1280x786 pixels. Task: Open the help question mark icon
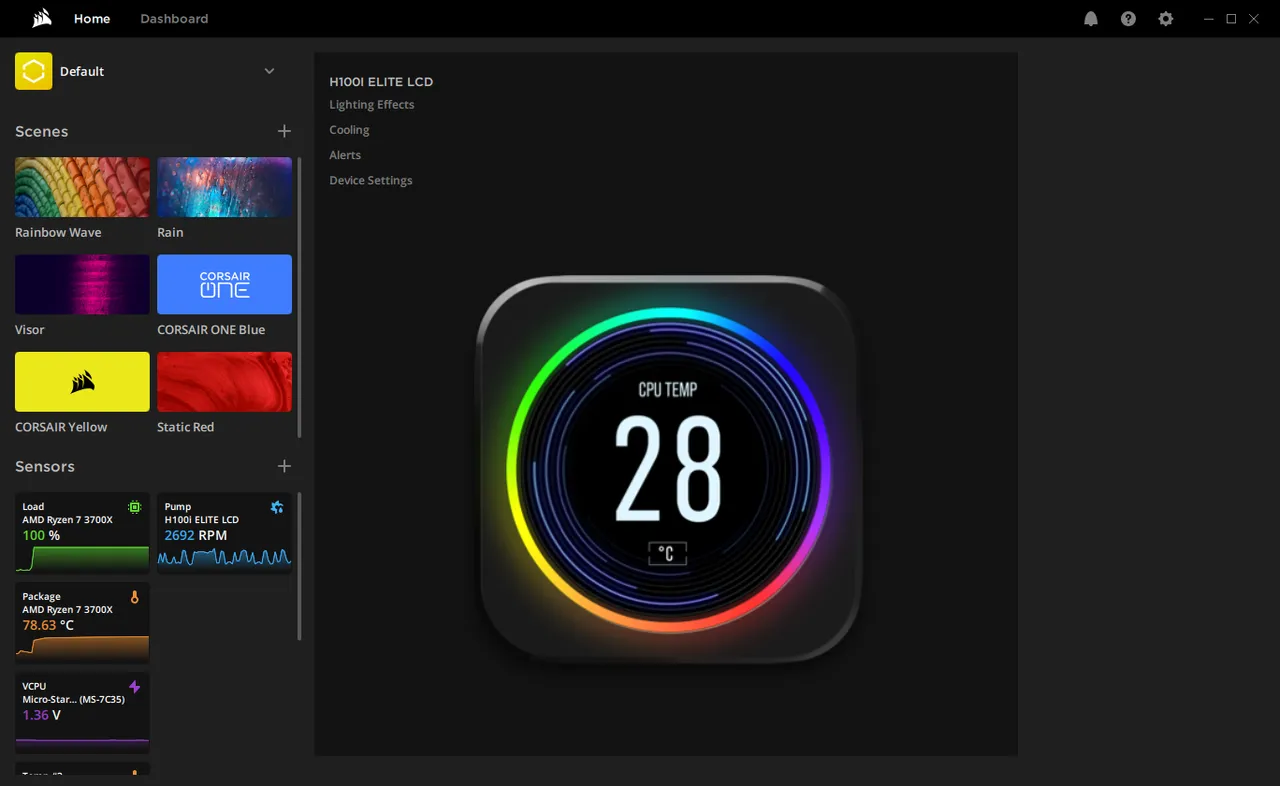[1128, 19]
